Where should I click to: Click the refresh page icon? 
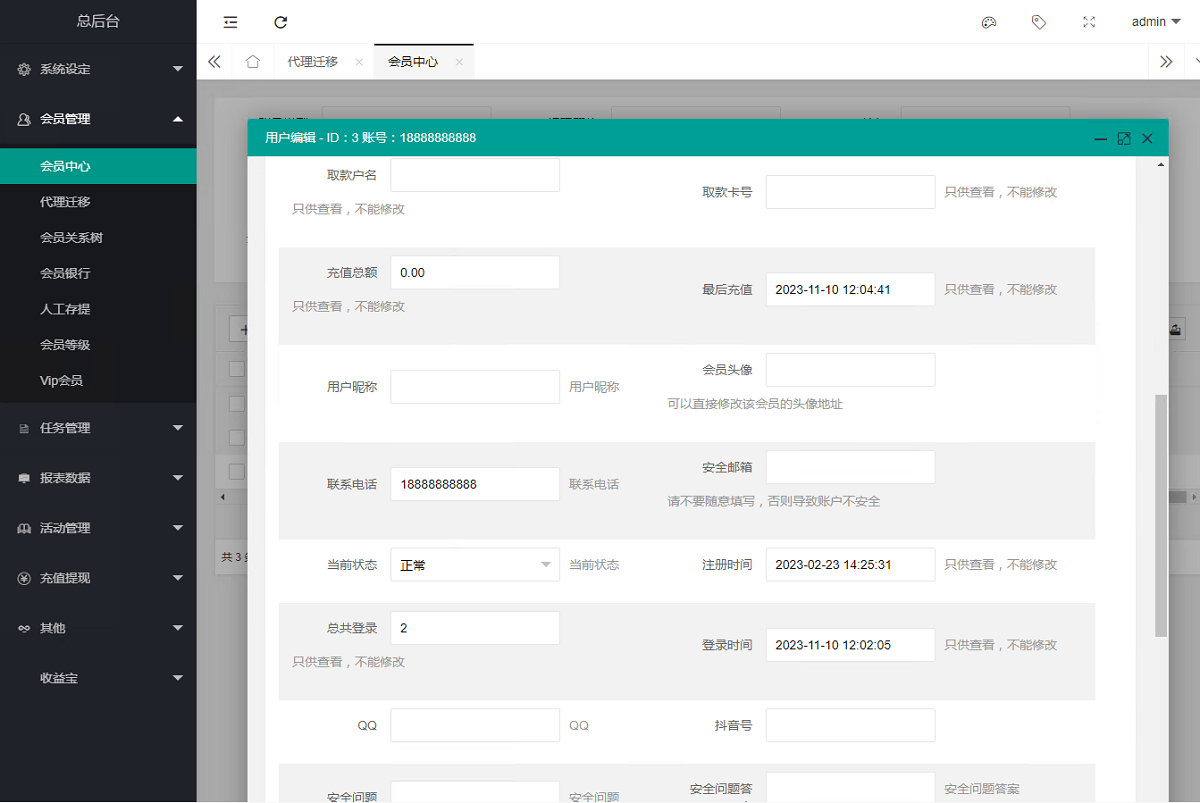281,22
